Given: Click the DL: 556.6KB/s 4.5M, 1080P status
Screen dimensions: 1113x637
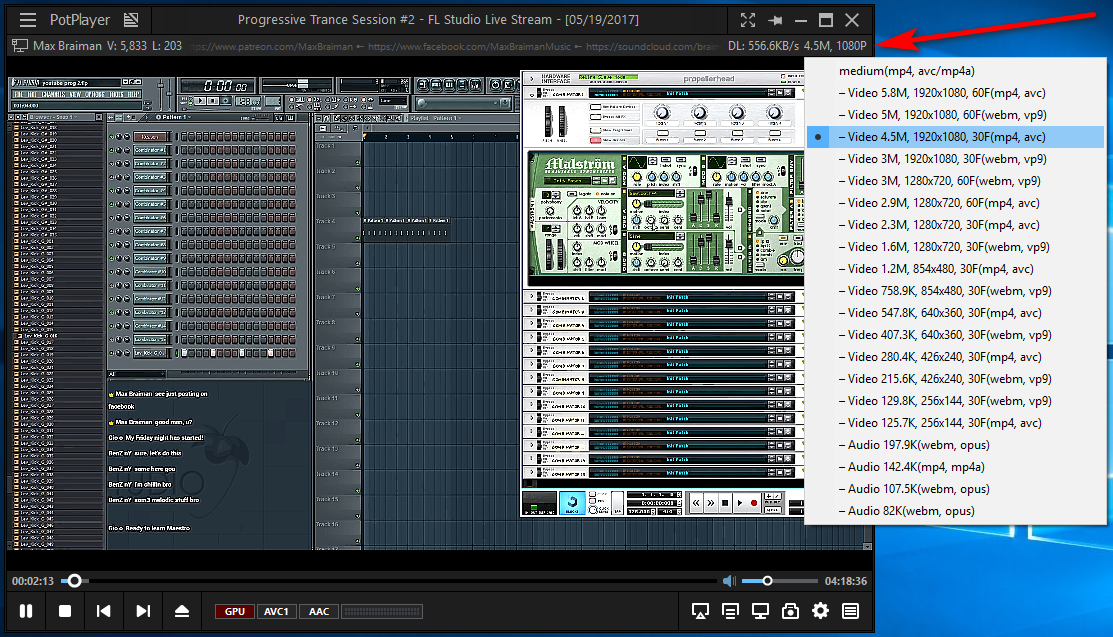Looking at the screenshot, I should click(x=797, y=46).
